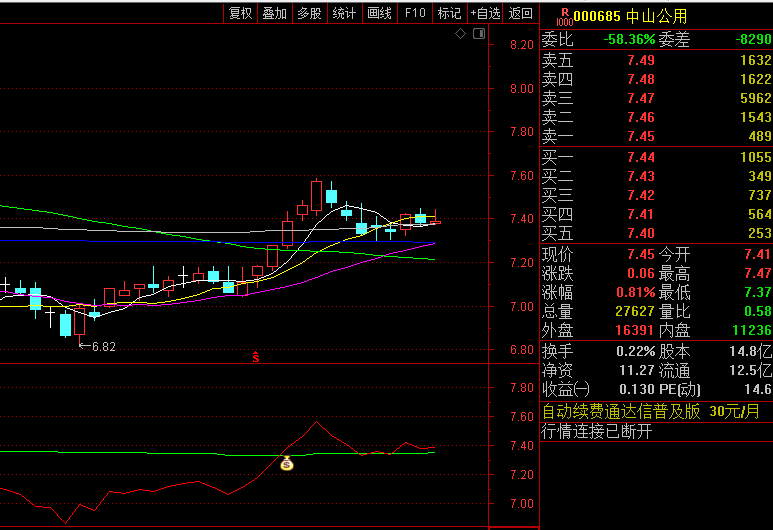
Task: Click the 买一 bid price 7.44 row
Action: 656,157
